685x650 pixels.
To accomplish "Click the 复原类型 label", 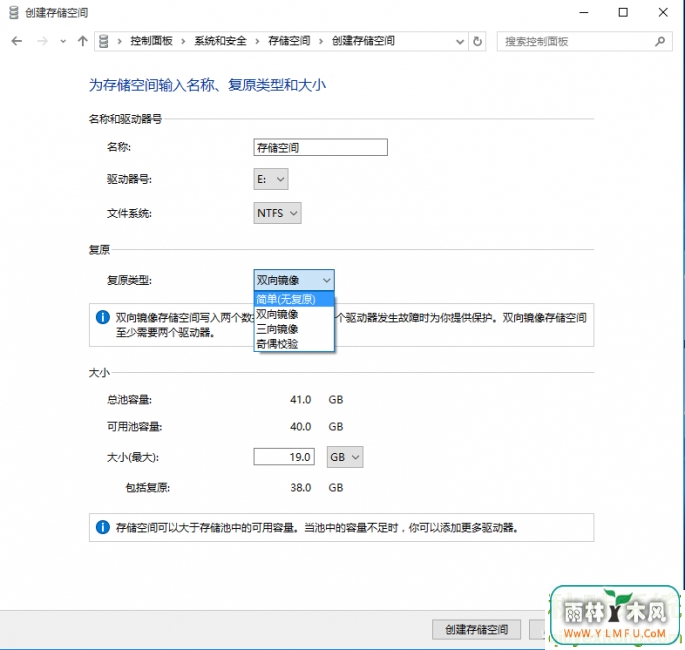I will tap(129, 280).
